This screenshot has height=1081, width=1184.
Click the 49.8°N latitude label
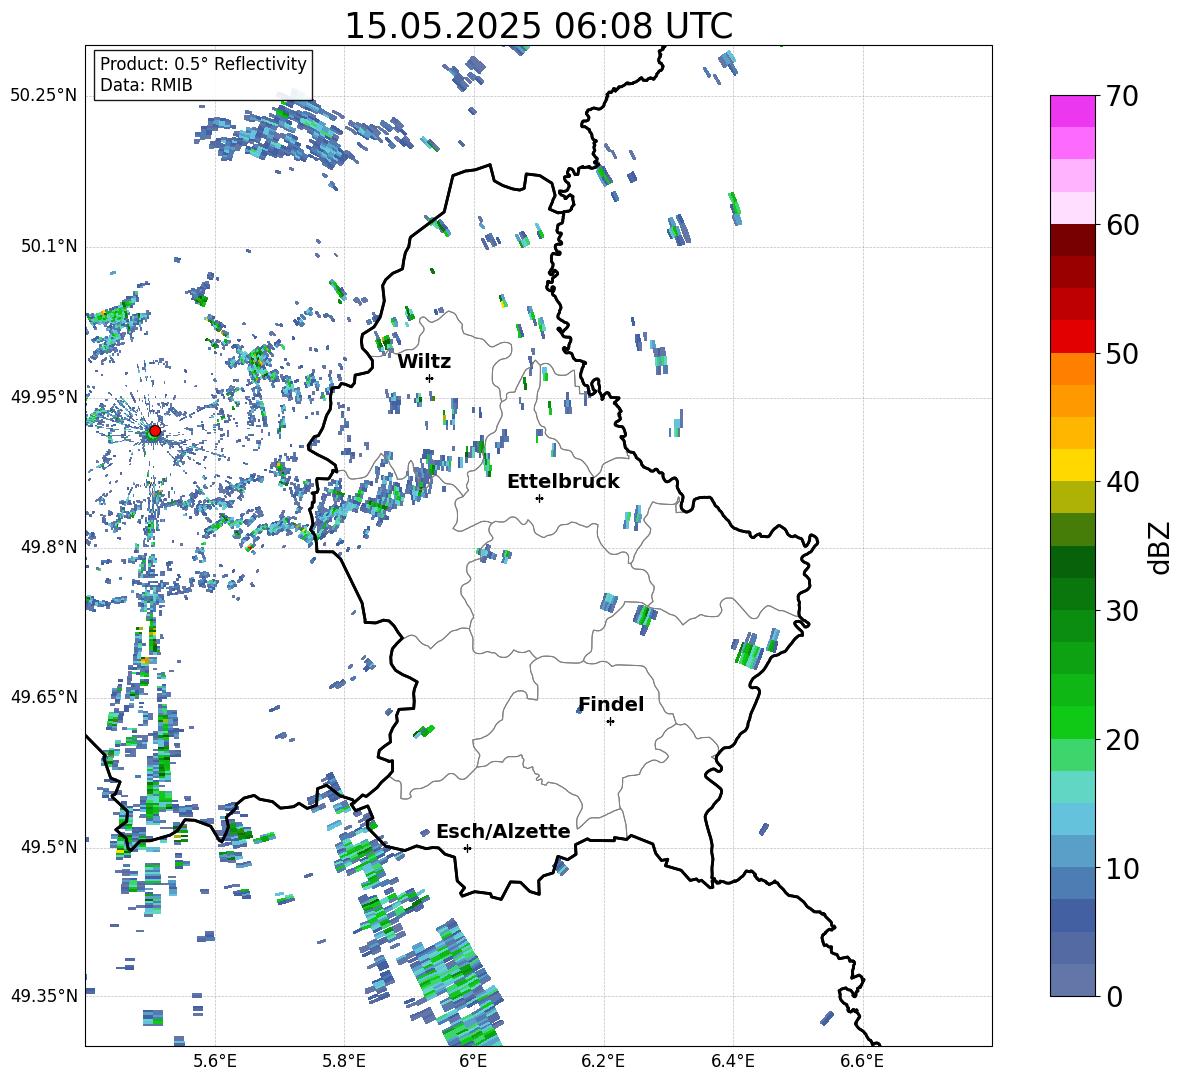click(x=49, y=547)
